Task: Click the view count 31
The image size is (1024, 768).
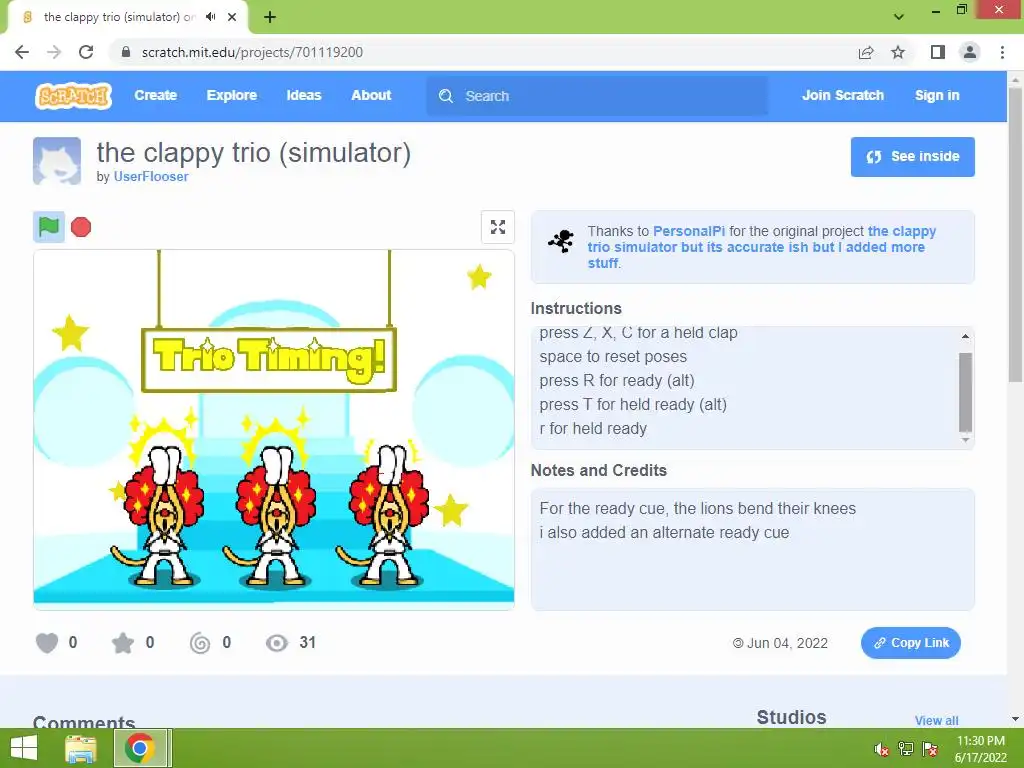Action: coord(308,643)
